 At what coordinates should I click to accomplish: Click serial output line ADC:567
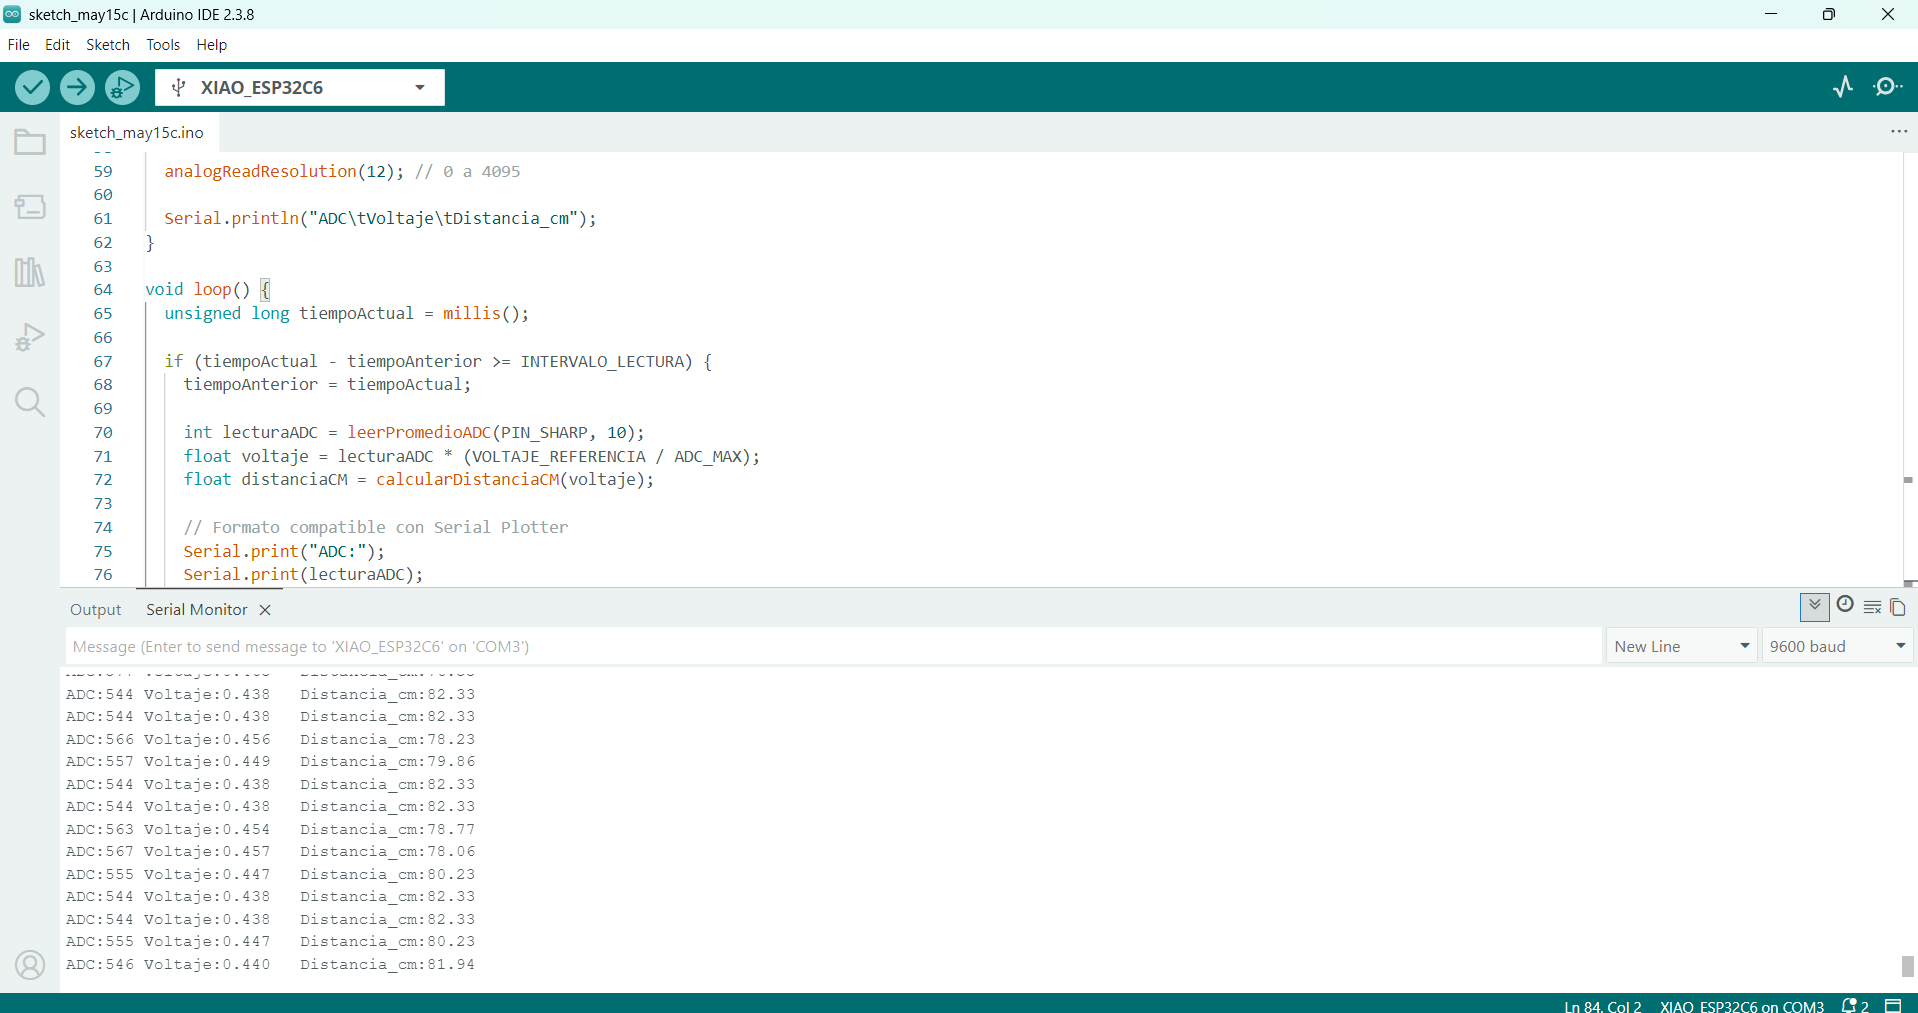[270, 852]
